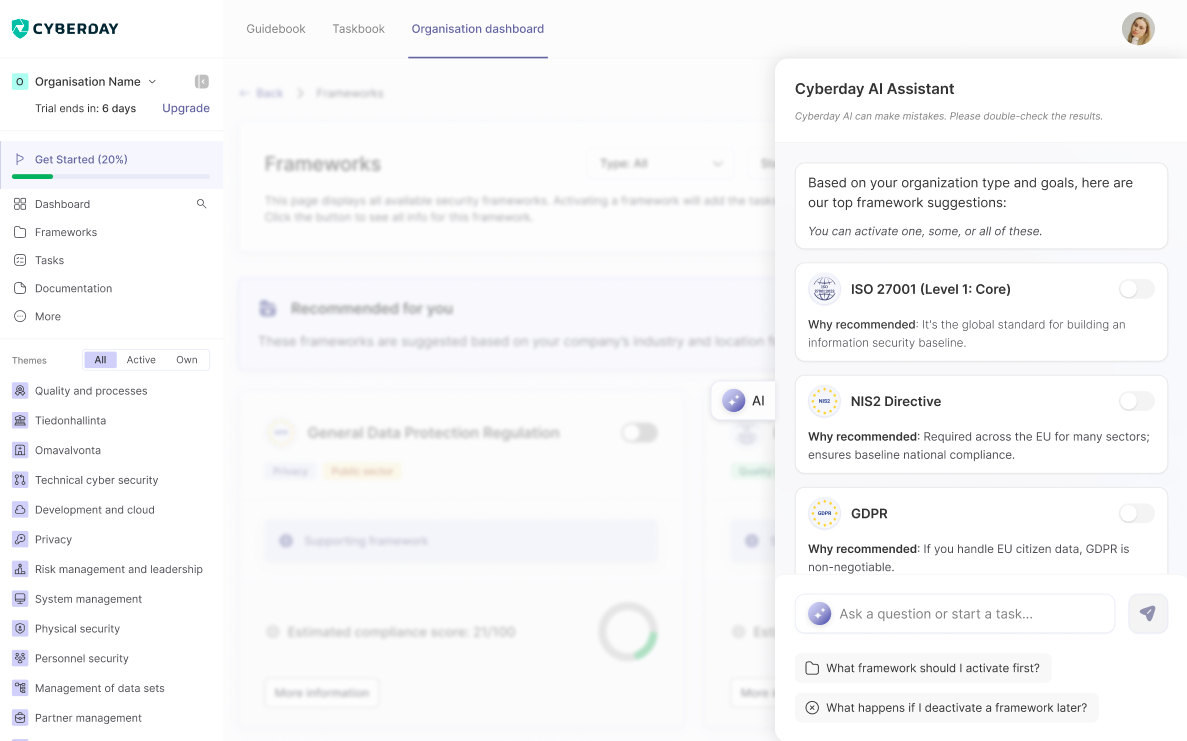Viewport: 1187px width, 741px height.
Task: Open user profile avatar
Action: [1138, 29]
